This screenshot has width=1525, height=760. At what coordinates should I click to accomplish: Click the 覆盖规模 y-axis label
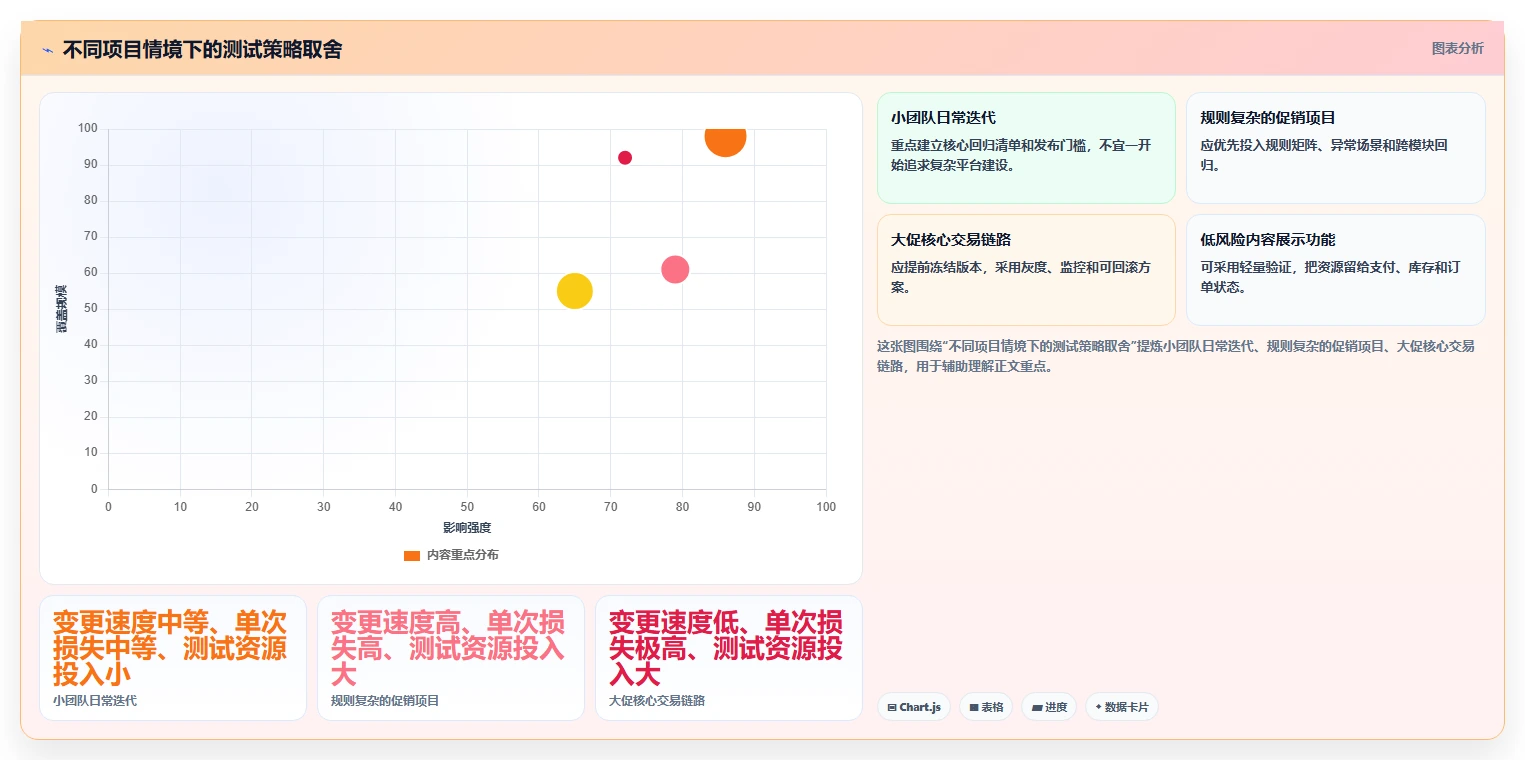[62, 309]
